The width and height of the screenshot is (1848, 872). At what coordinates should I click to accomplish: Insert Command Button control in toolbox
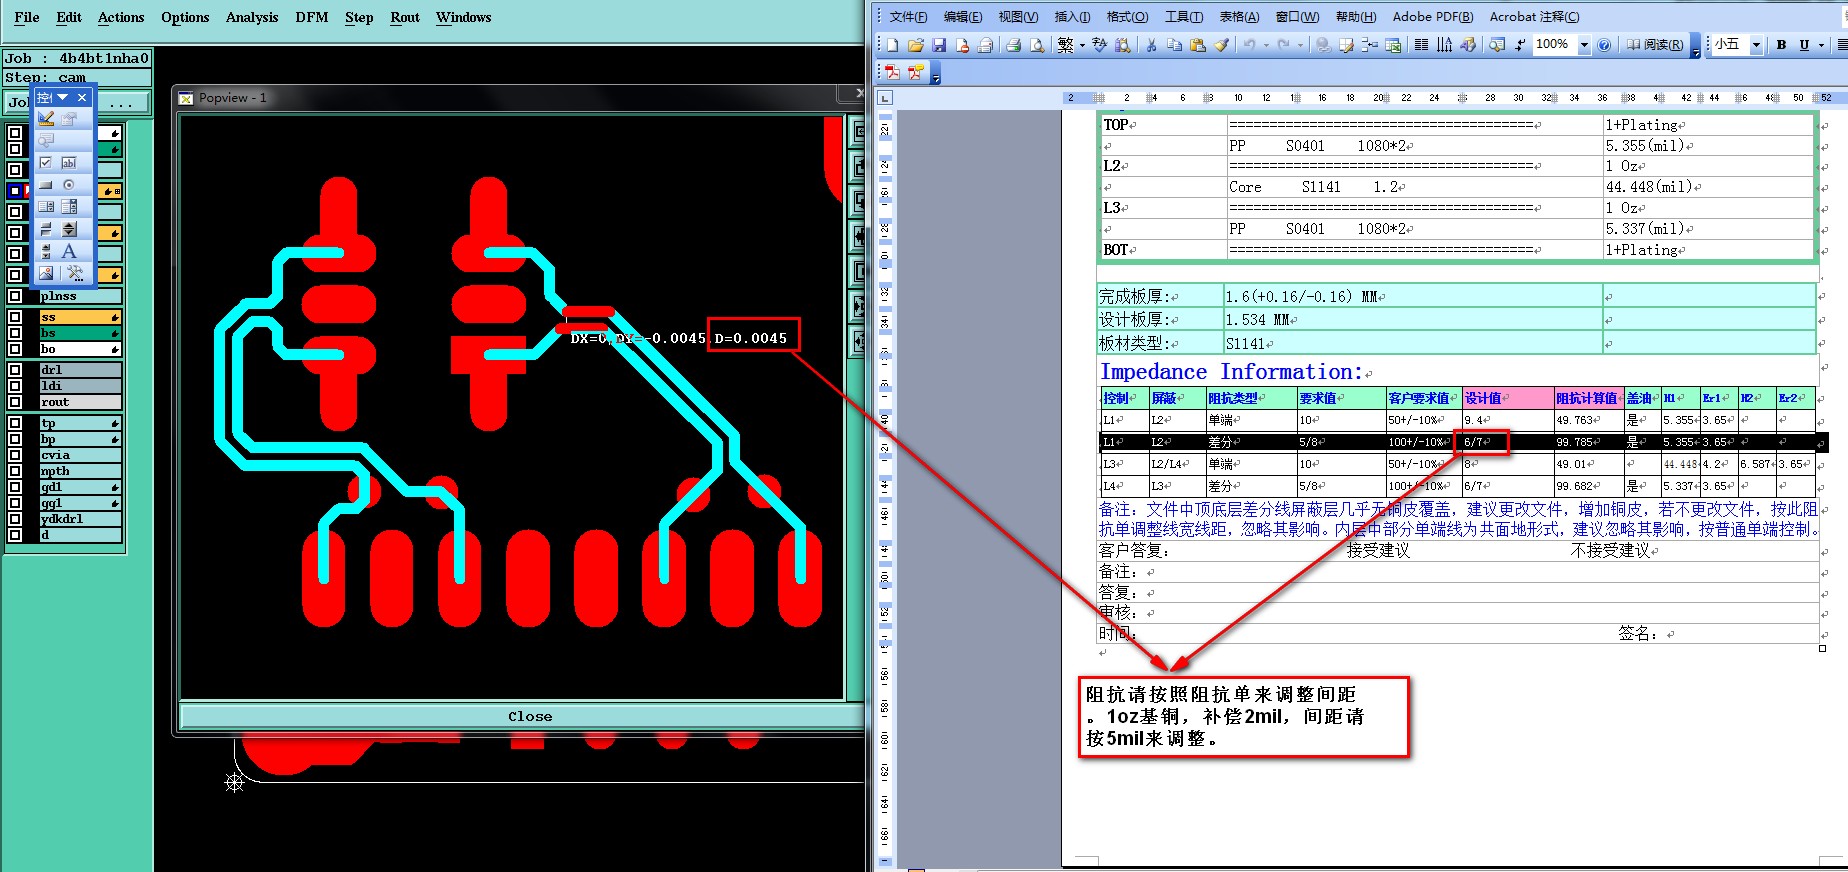(46, 185)
